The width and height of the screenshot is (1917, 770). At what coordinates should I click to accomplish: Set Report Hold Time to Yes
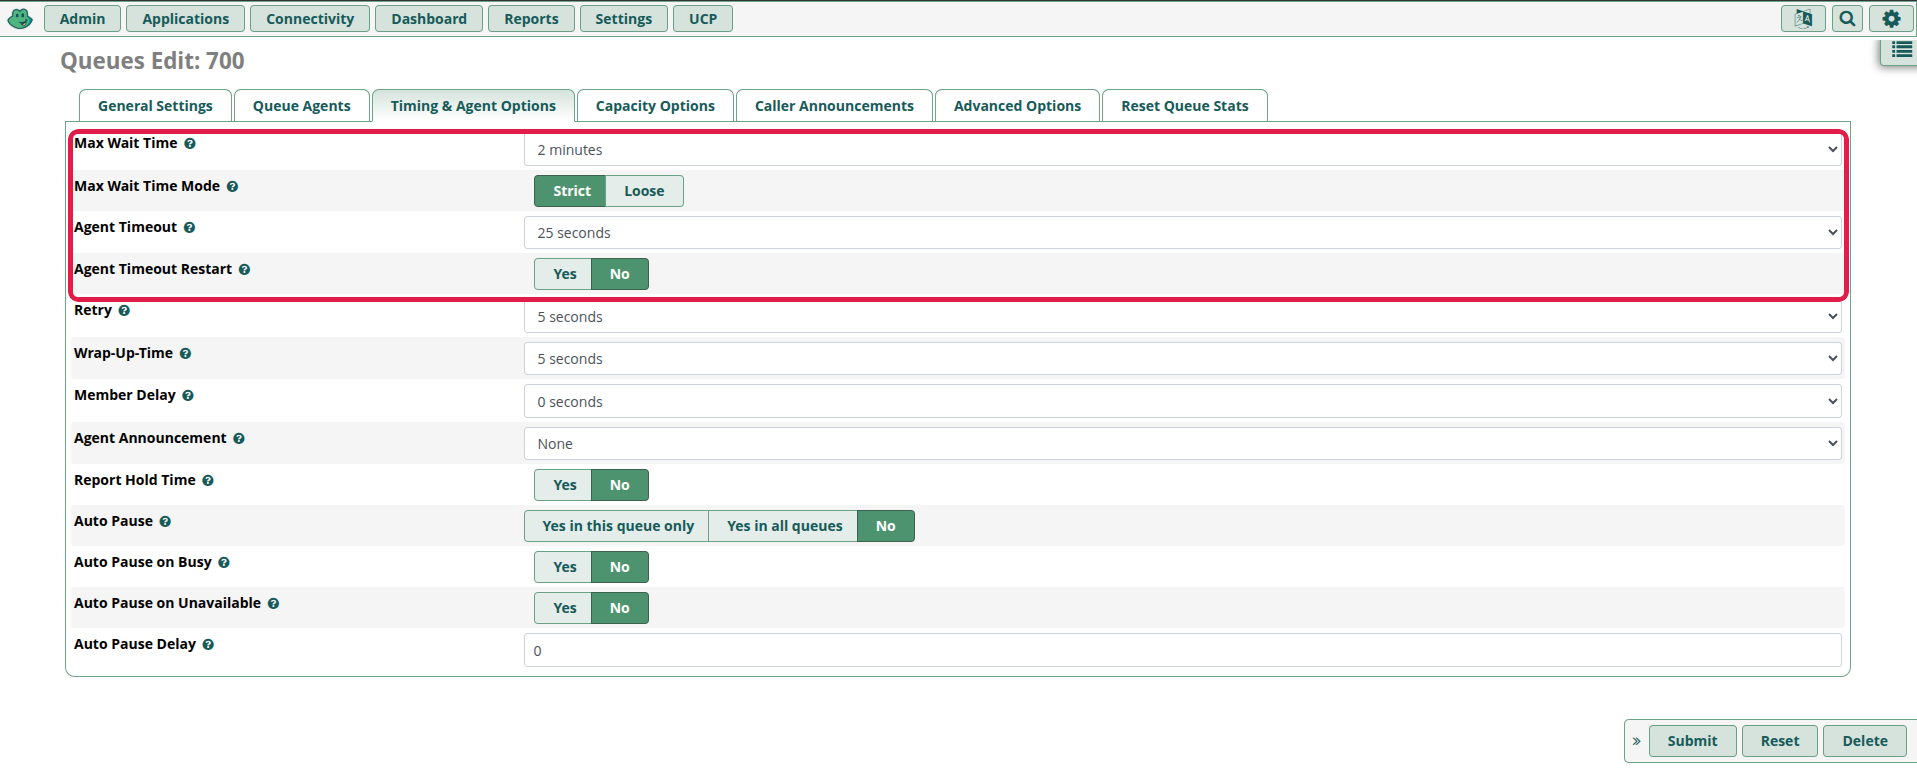click(x=564, y=485)
